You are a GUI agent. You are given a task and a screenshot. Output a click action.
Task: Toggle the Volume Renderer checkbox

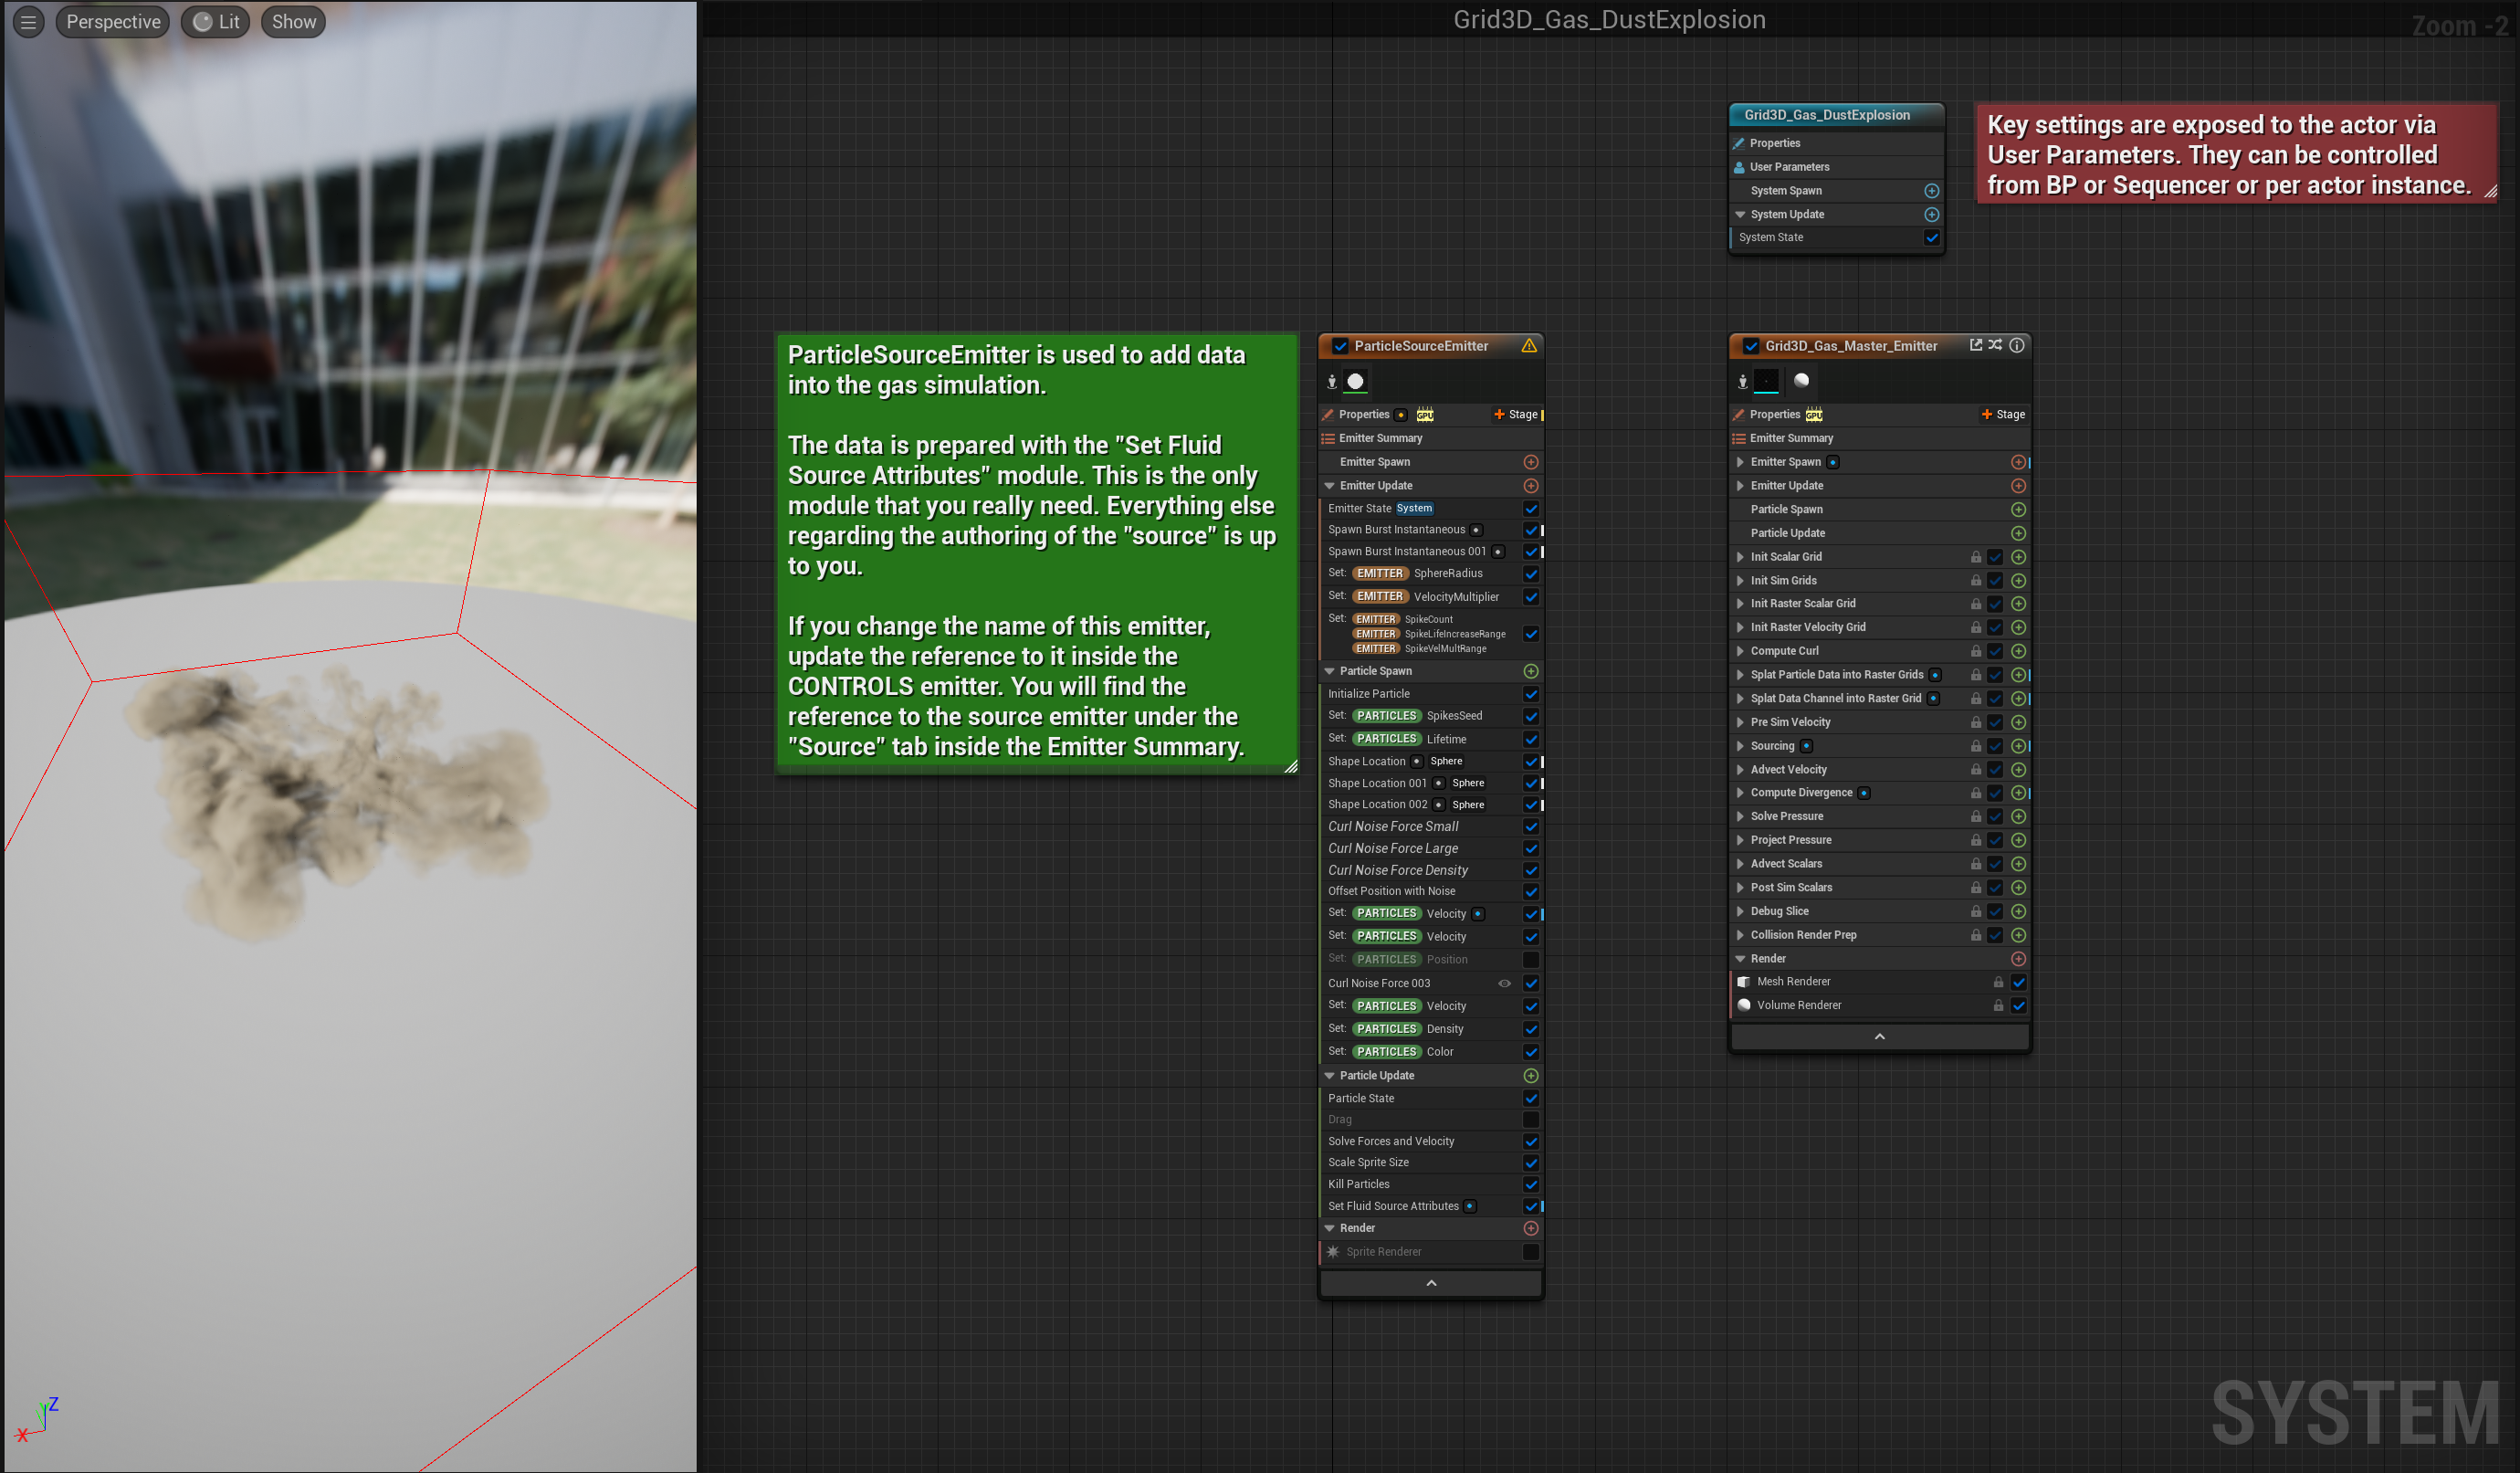[2018, 1006]
